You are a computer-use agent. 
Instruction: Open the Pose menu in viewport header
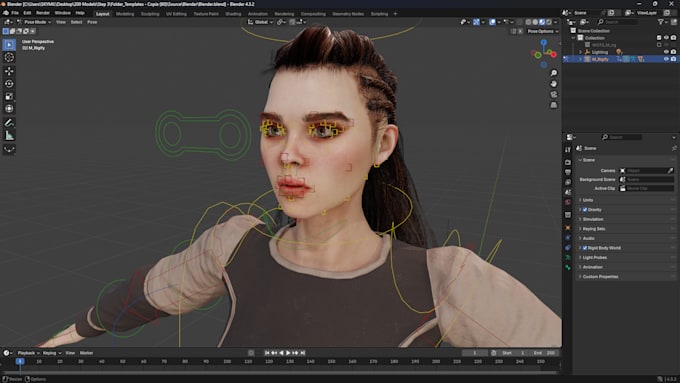[92, 22]
